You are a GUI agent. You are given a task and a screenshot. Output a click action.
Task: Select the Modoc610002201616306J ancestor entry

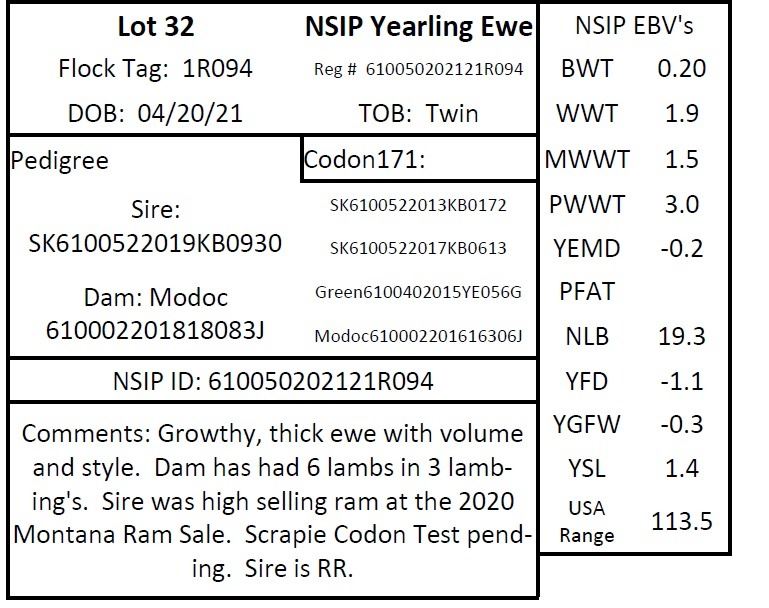(x=418, y=336)
